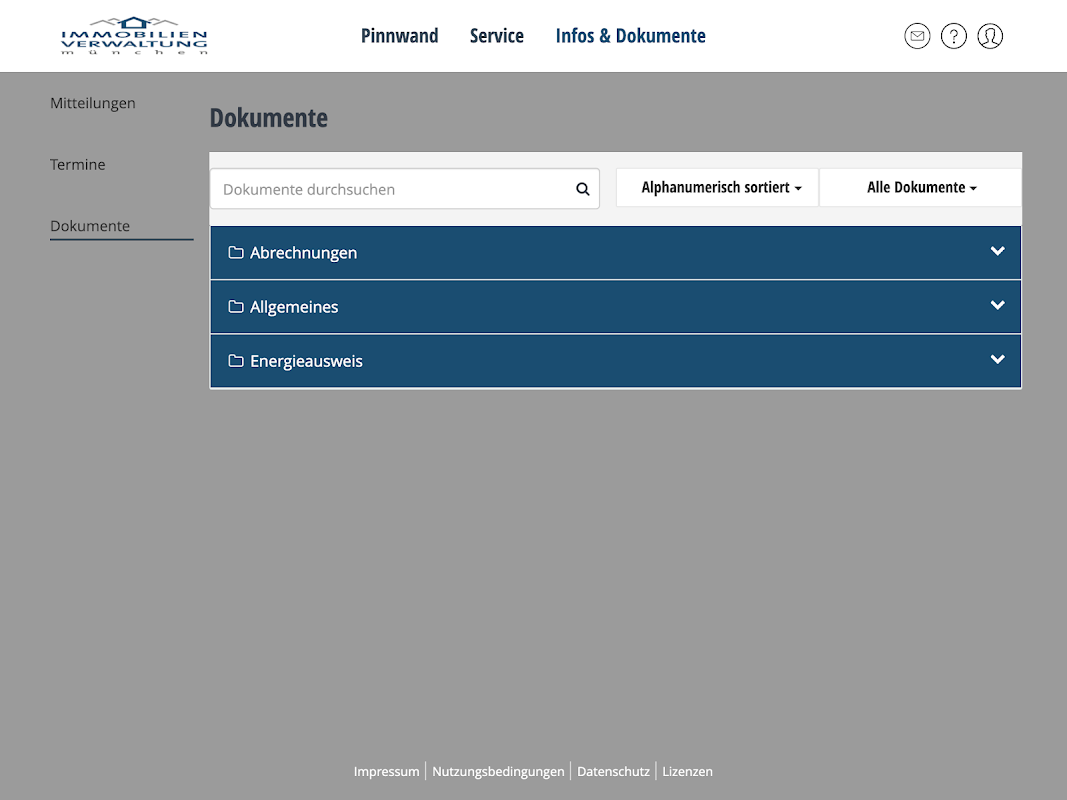Viewport: 1067px width, 800px height.
Task: Open Mitteilungen in the sidebar
Action: [93, 103]
